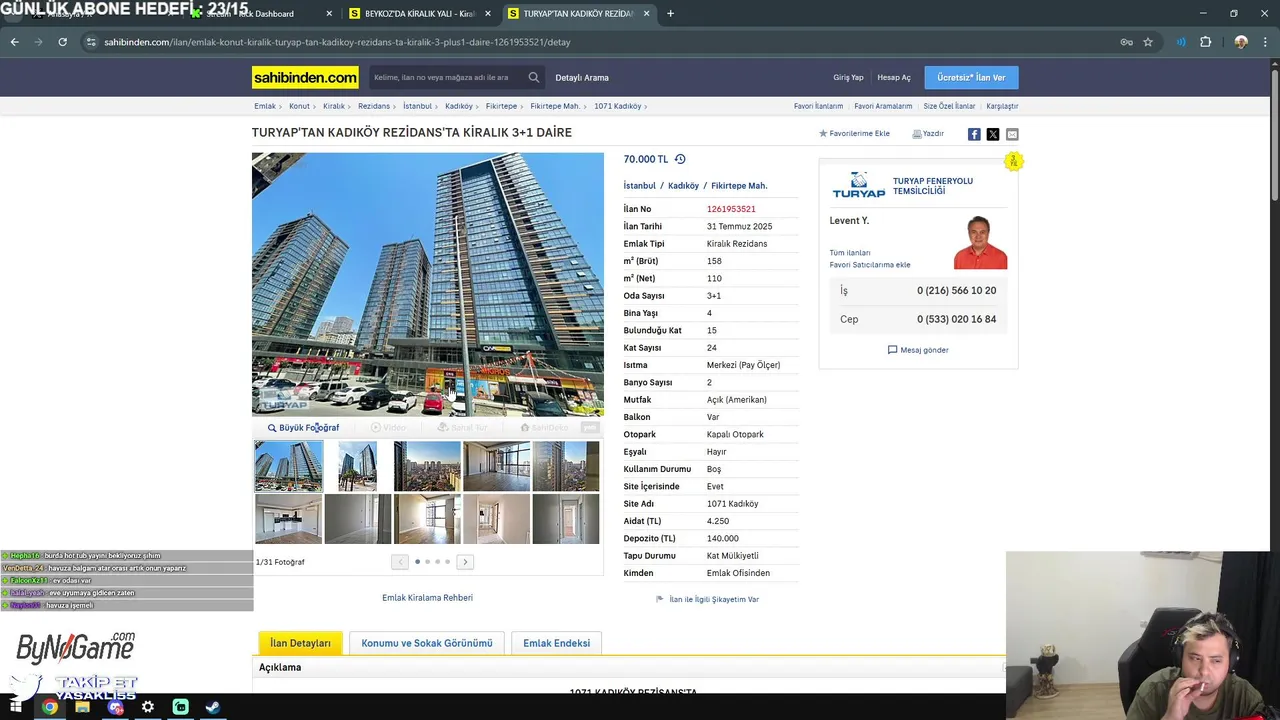Open File Explorer from the taskbar
The height and width of the screenshot is (720, 1280).
point(82,707)
